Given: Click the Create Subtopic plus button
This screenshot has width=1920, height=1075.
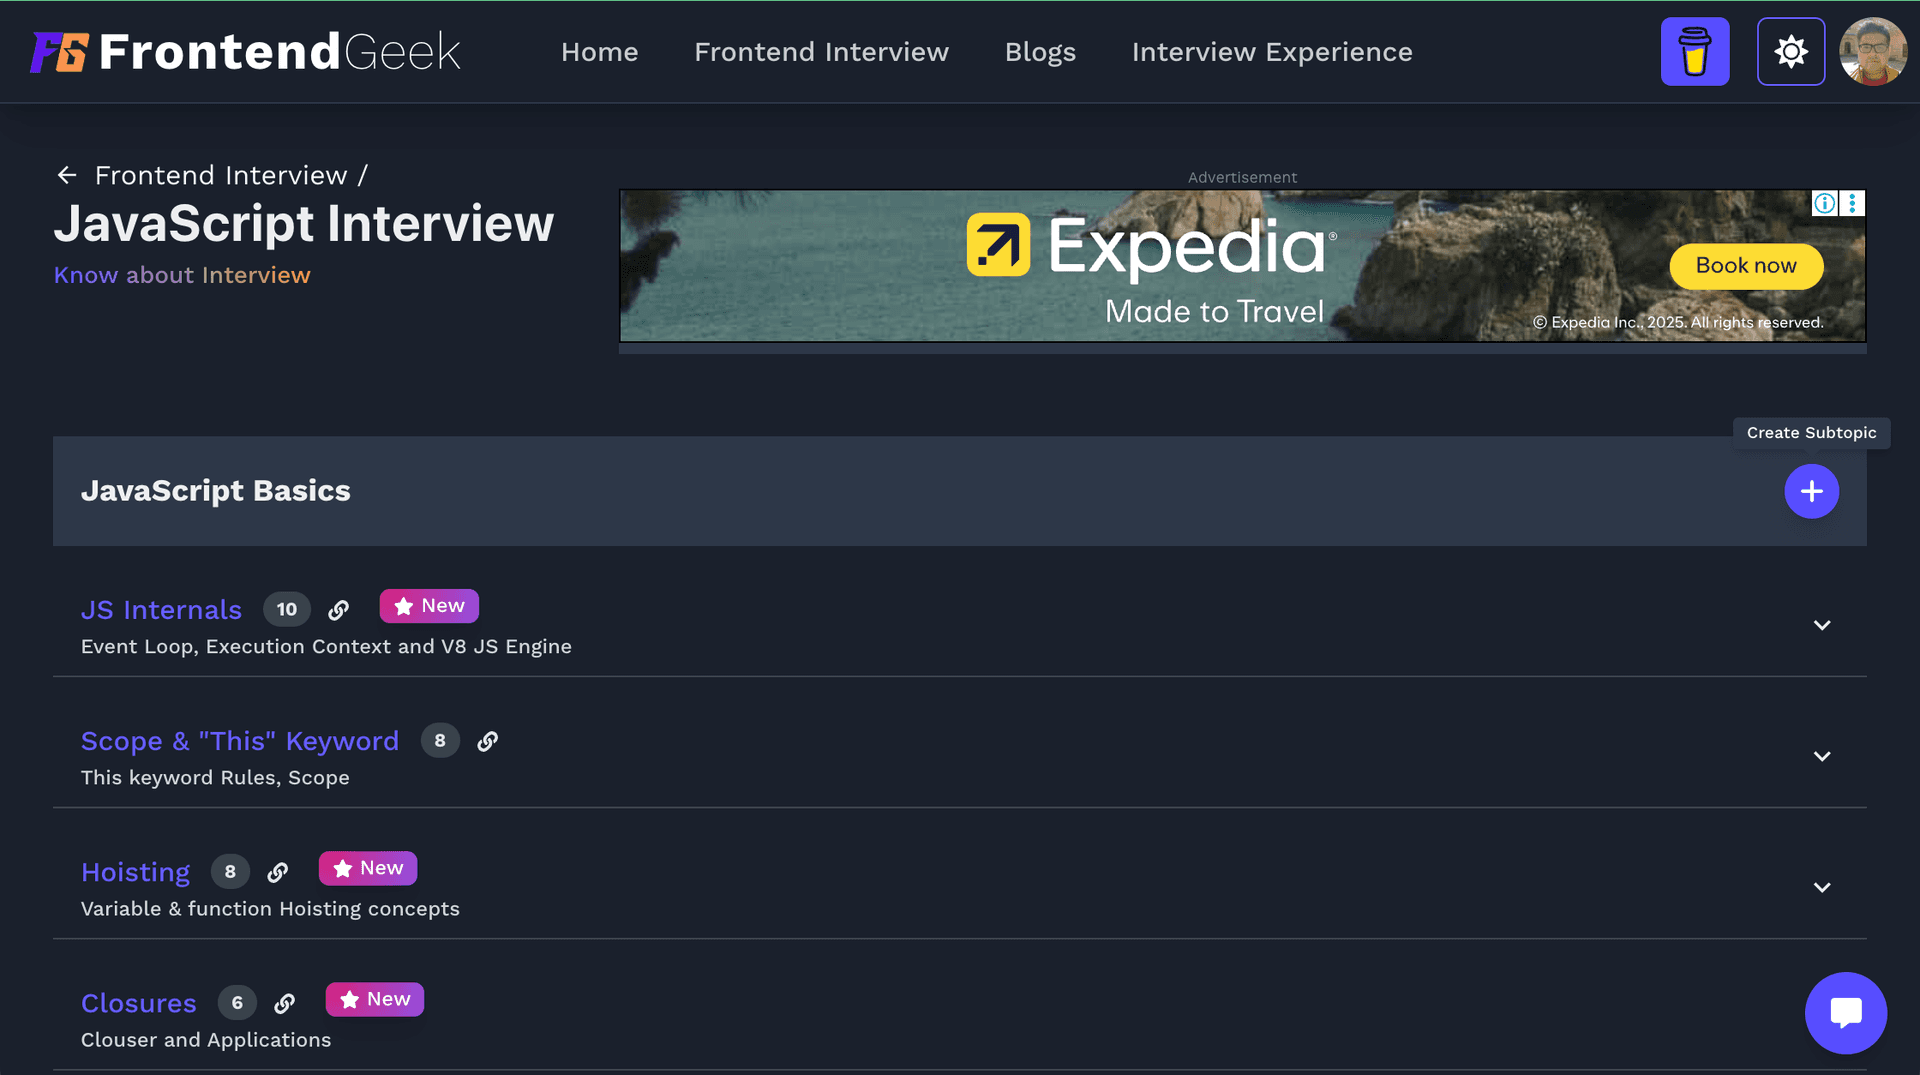Looking at the screenshot, I should pos(1812,491).
